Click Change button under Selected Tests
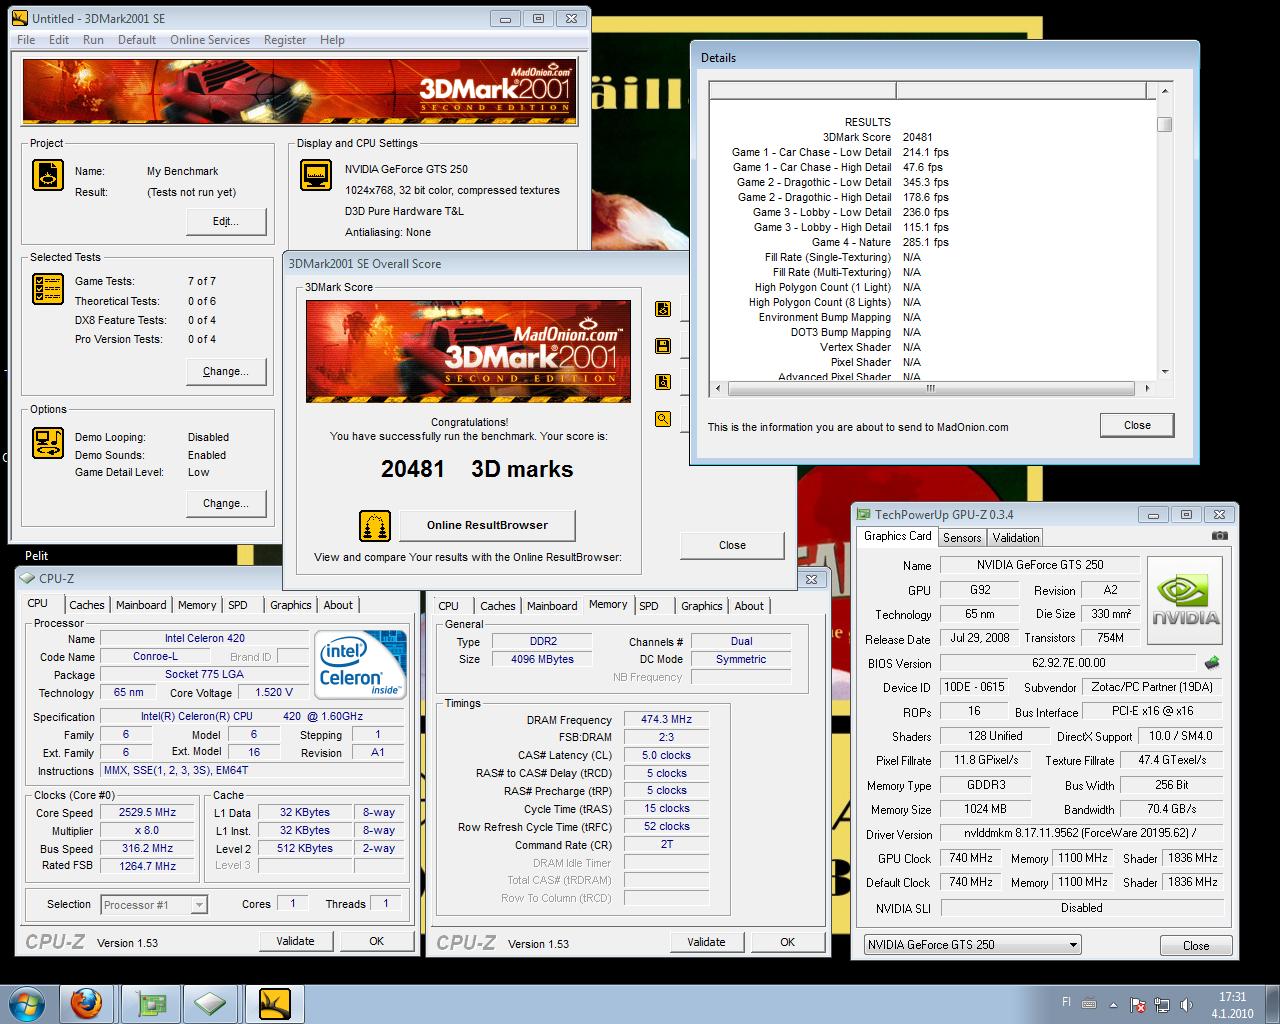 point(226,371)
